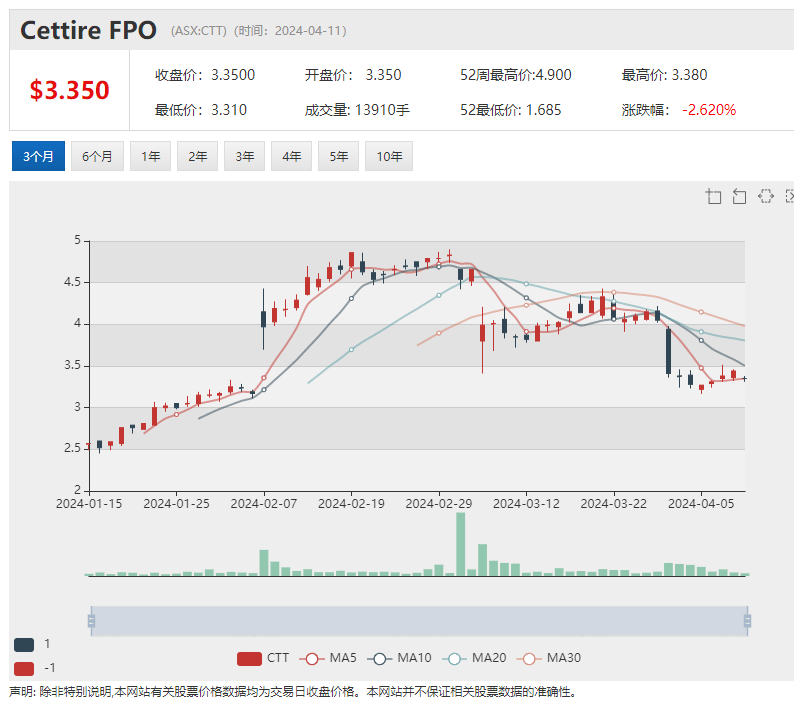Switch to the 5年 time range

pyautogui.click(x=338, y=156)
